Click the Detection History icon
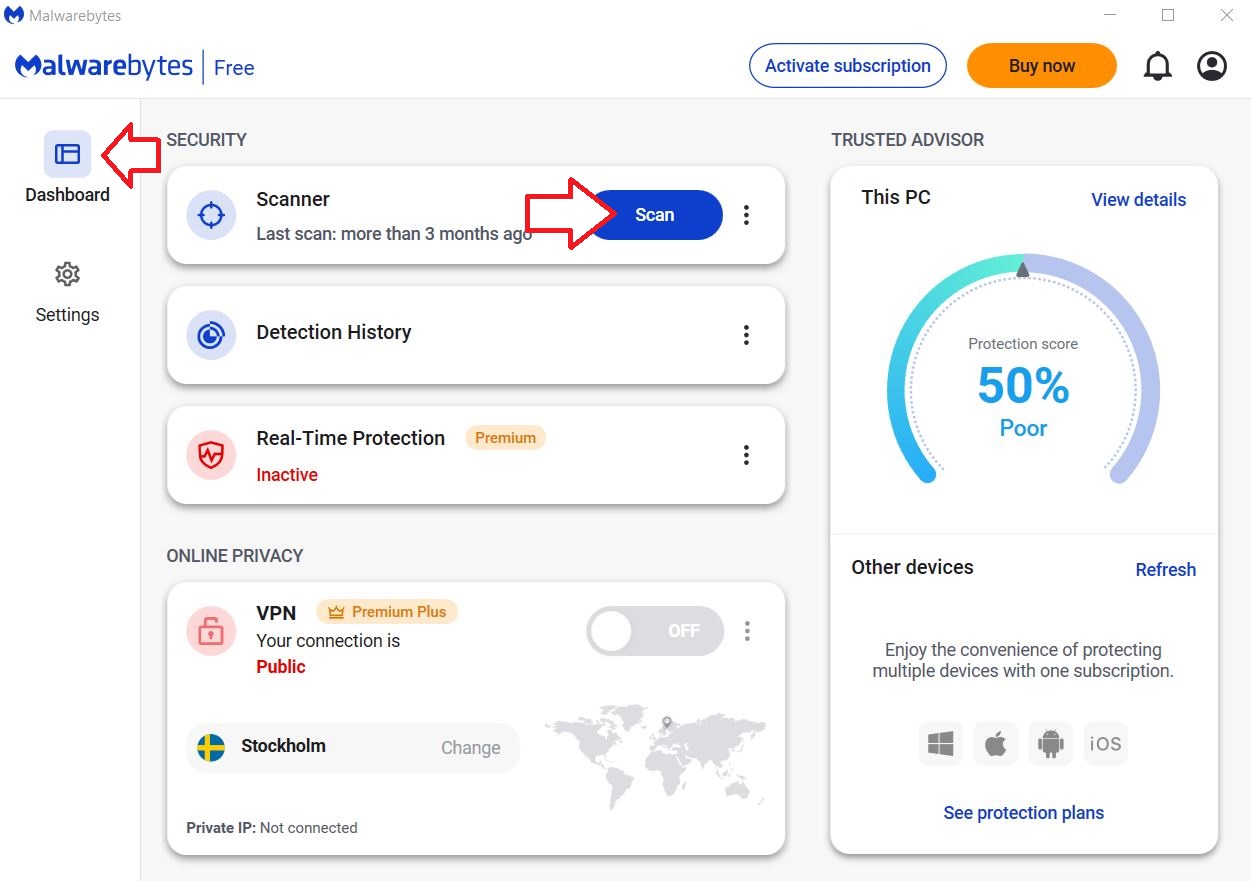This screenshot has width=1251, height=881. click(x=211, y=335)
